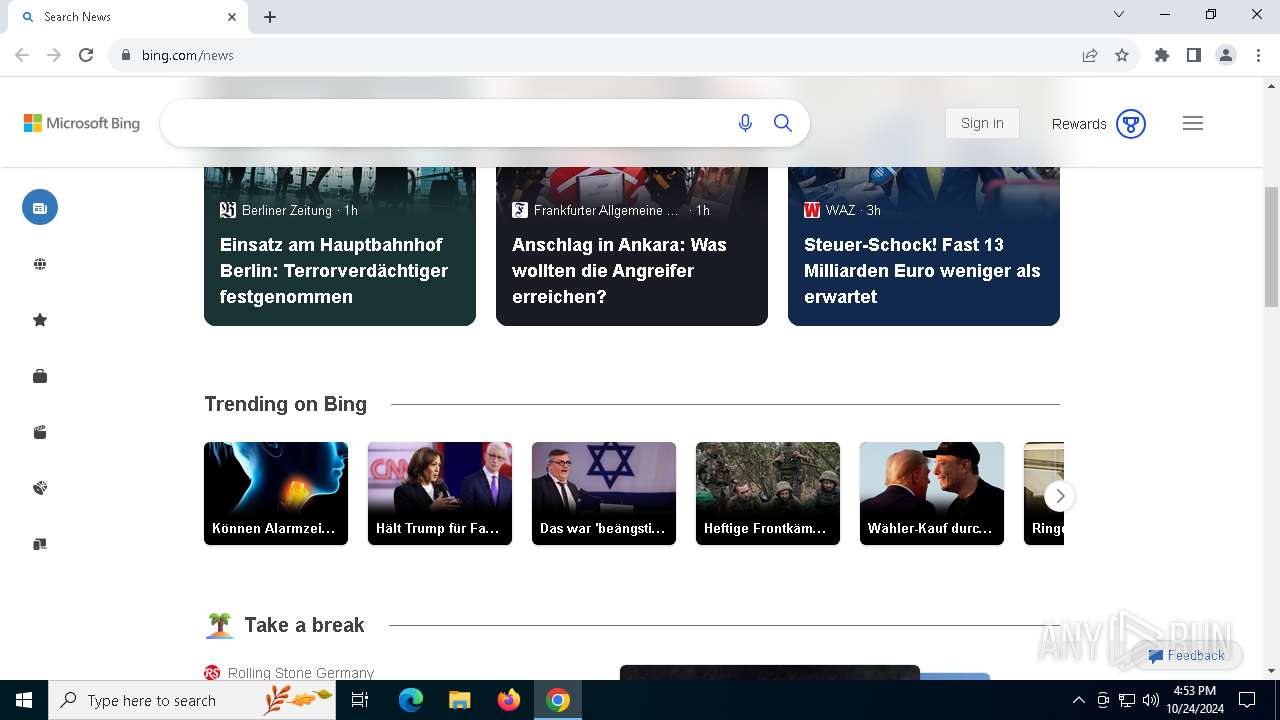Select the business briefcase sidebar icon

[x=40, y=376]
